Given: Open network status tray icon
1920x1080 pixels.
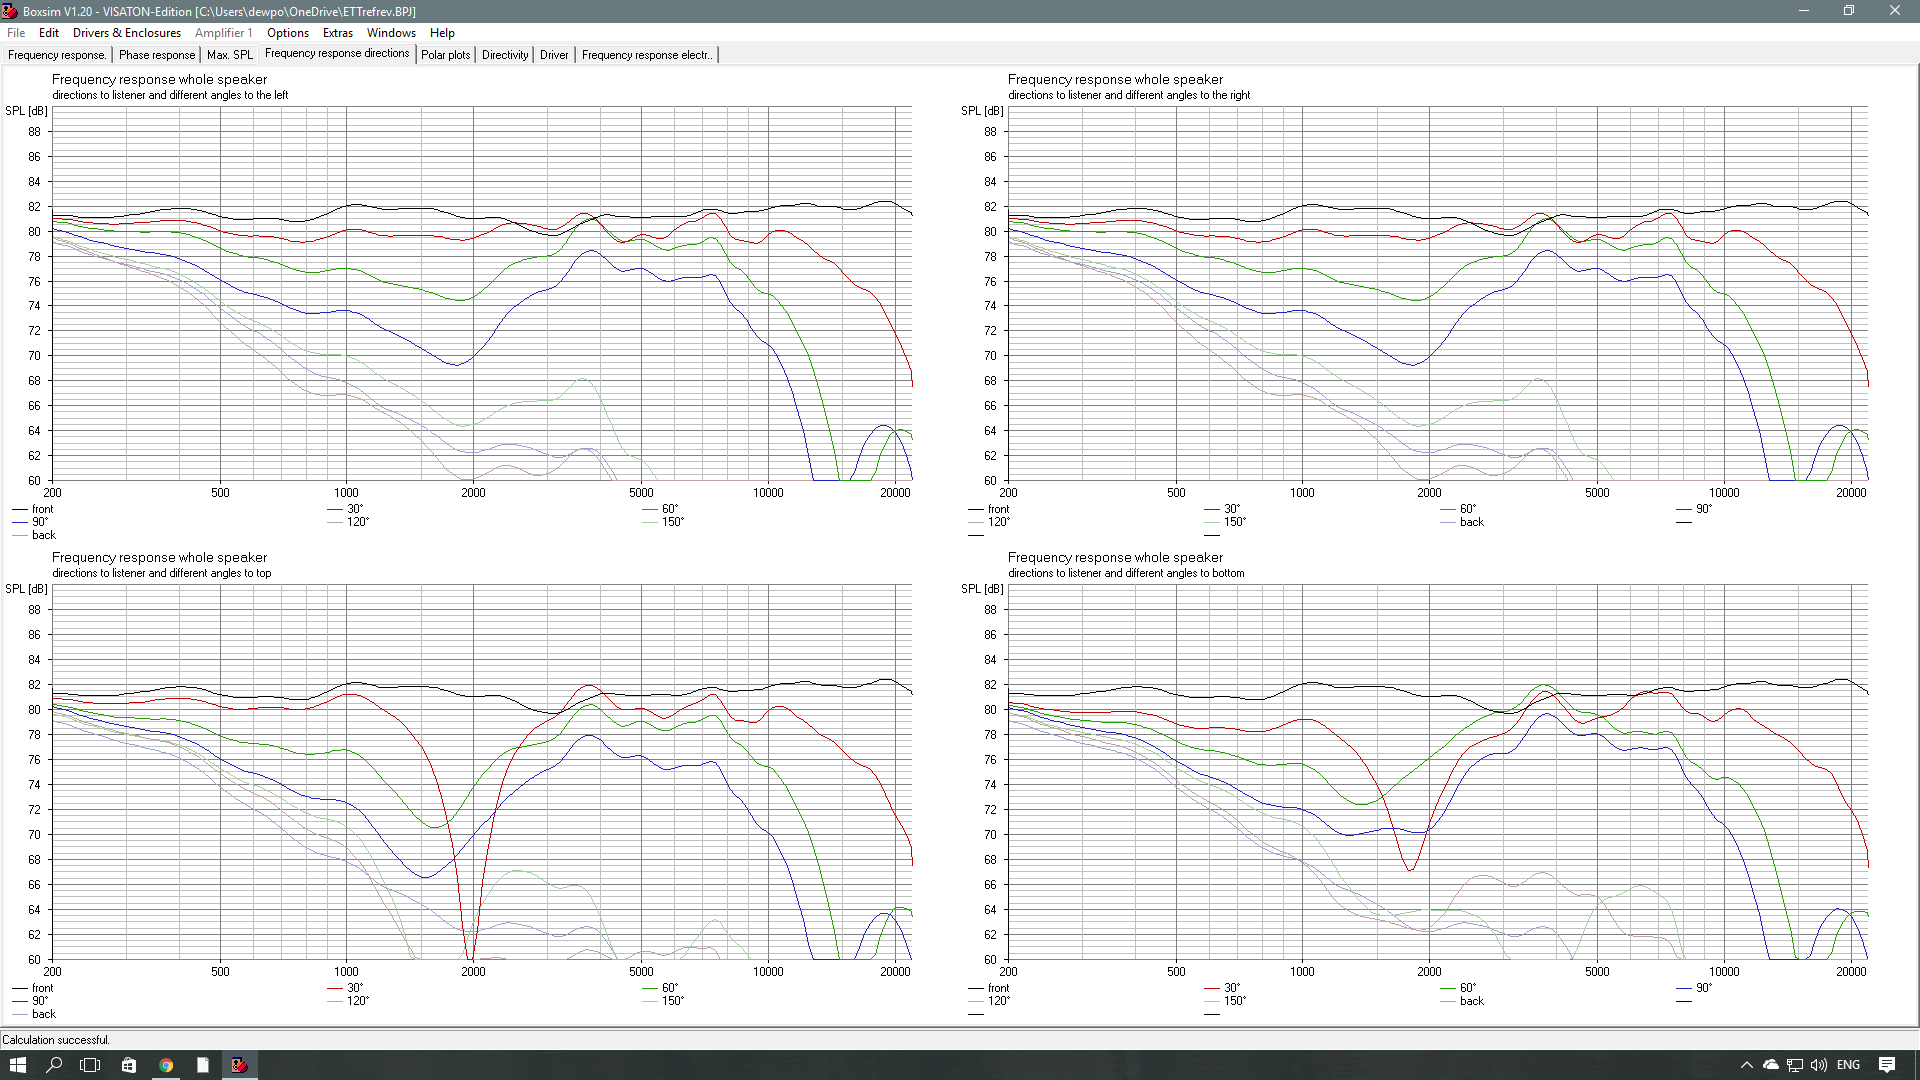Looking at the screenshot, I should (x=1795, y=1065).
